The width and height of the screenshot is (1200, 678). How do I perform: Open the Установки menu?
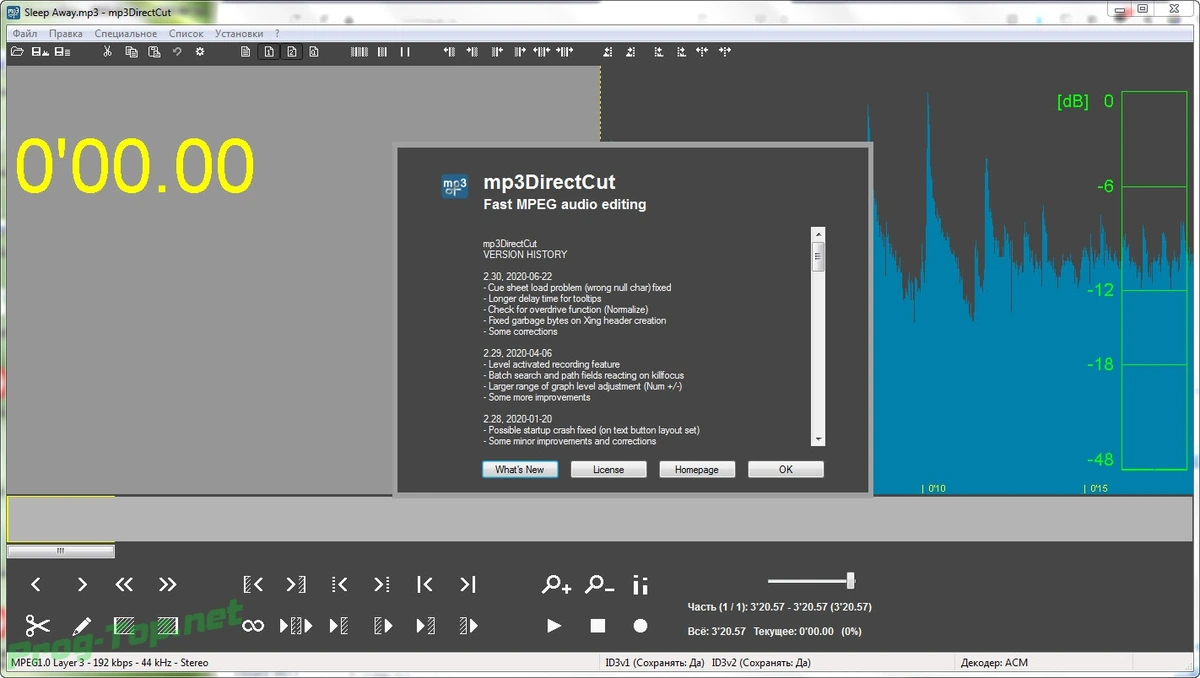239,33
